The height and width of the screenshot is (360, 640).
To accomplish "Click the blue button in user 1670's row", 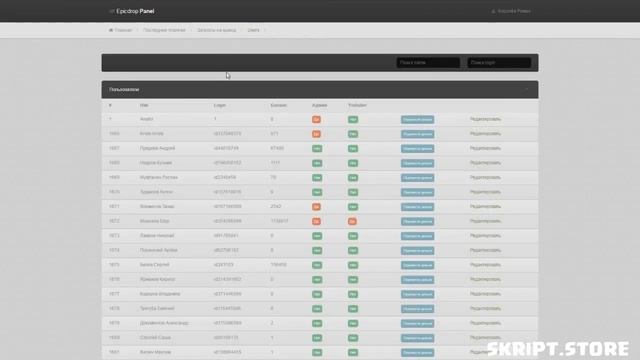I will pos(418,192).
